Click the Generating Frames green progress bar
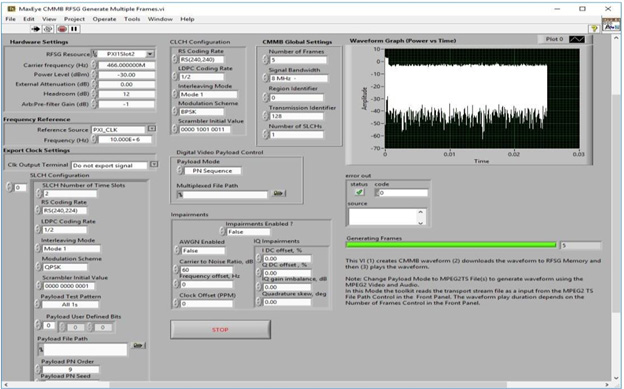 tap(451, 245)
